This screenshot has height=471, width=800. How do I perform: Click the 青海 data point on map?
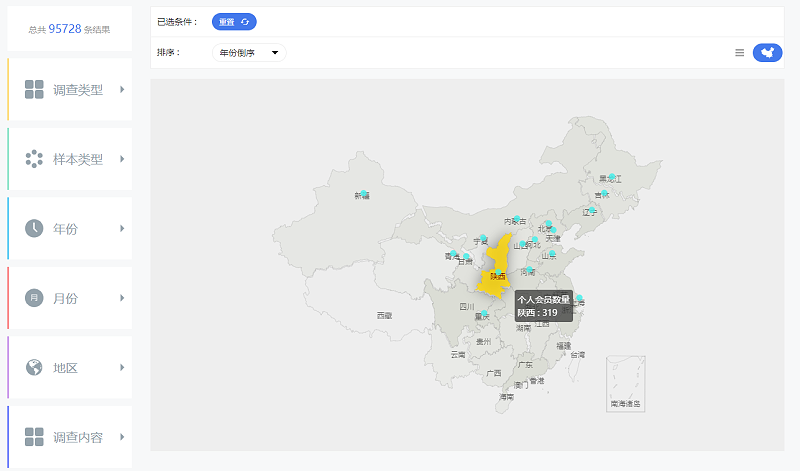tap(453, 253)
